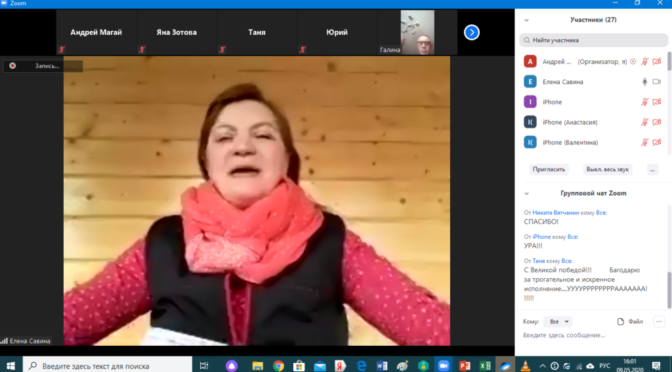This screenshot has width=672, height=372.
Task: Focus the Найти участника search field
Action: (x=594, y=40)
